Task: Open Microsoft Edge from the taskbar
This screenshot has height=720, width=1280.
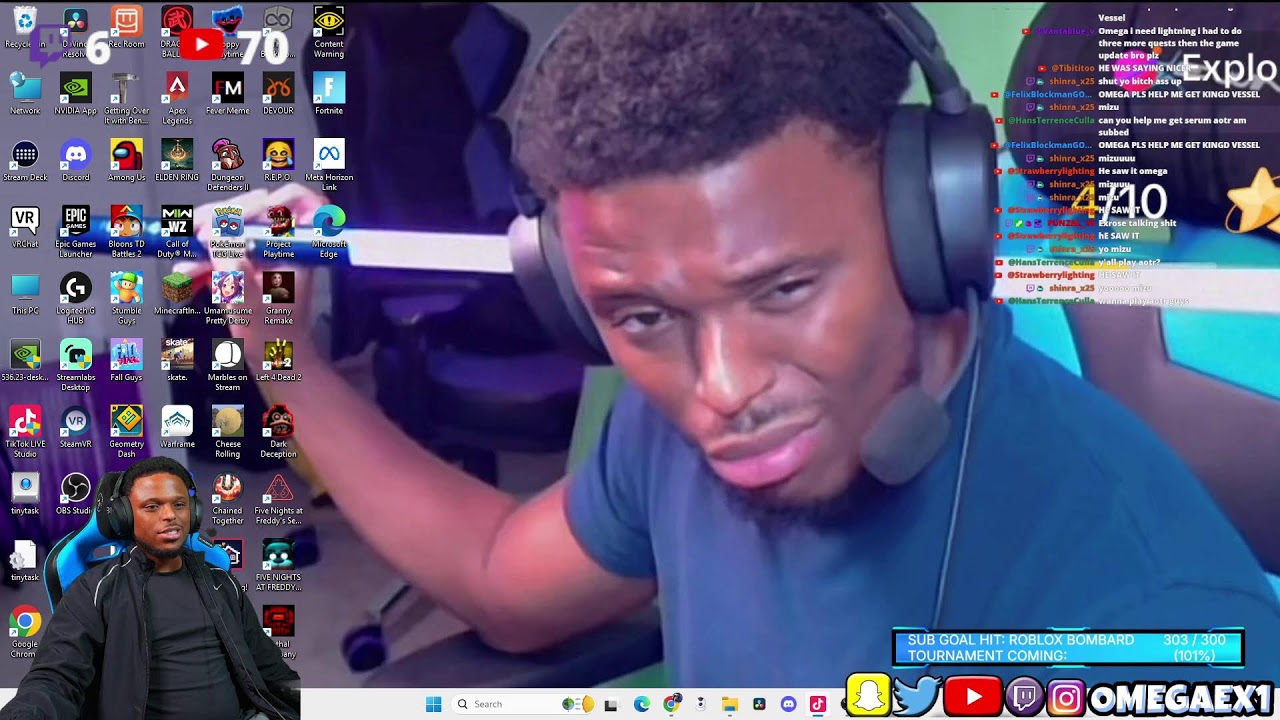Action: click(641, 704)
